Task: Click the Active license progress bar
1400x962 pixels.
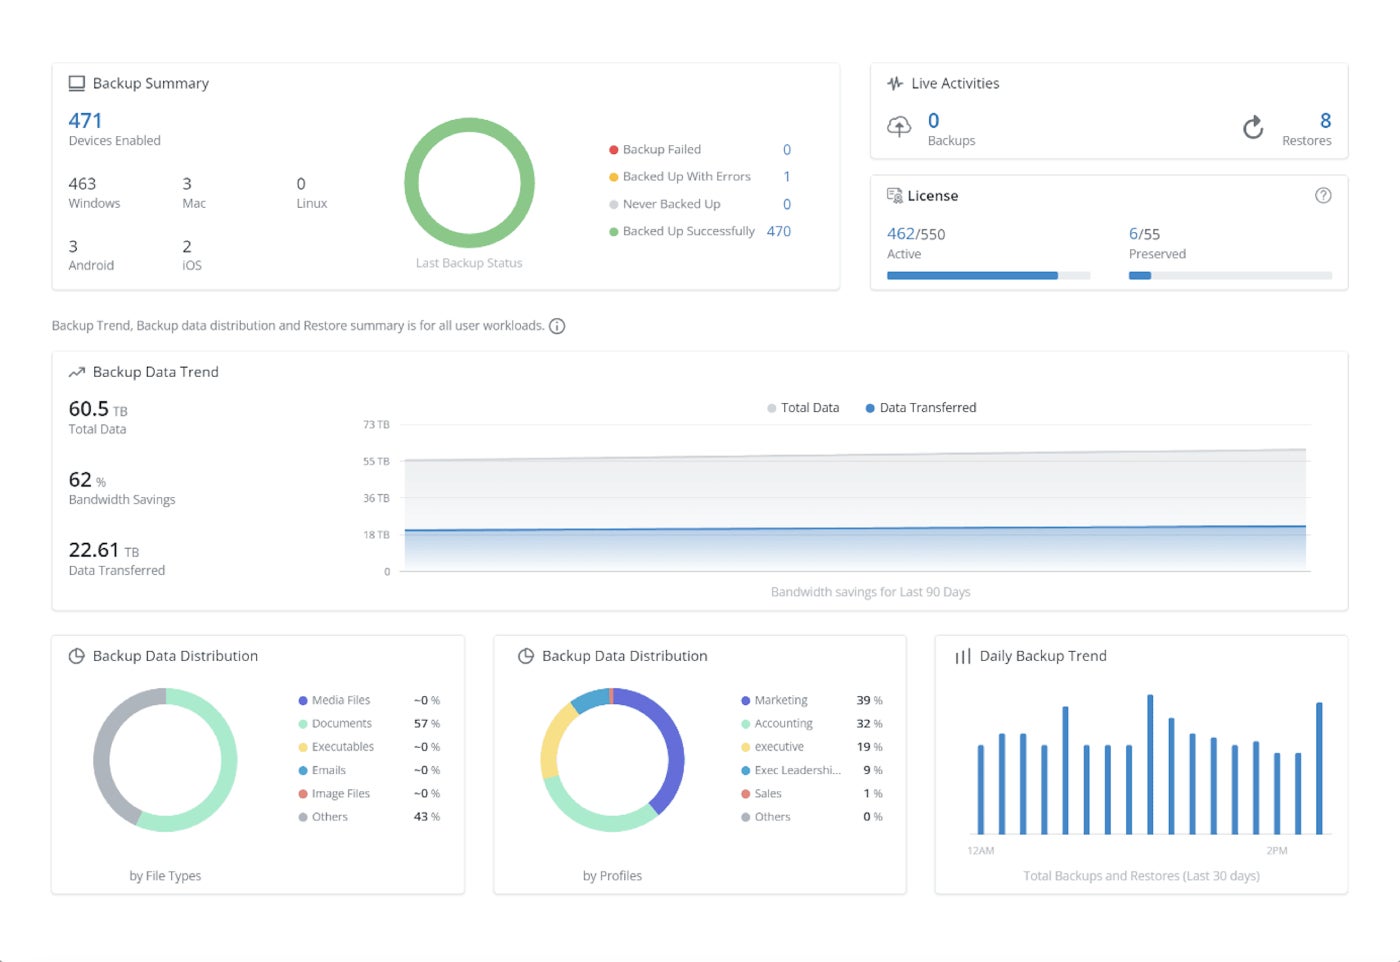Action: pos(988,275)
